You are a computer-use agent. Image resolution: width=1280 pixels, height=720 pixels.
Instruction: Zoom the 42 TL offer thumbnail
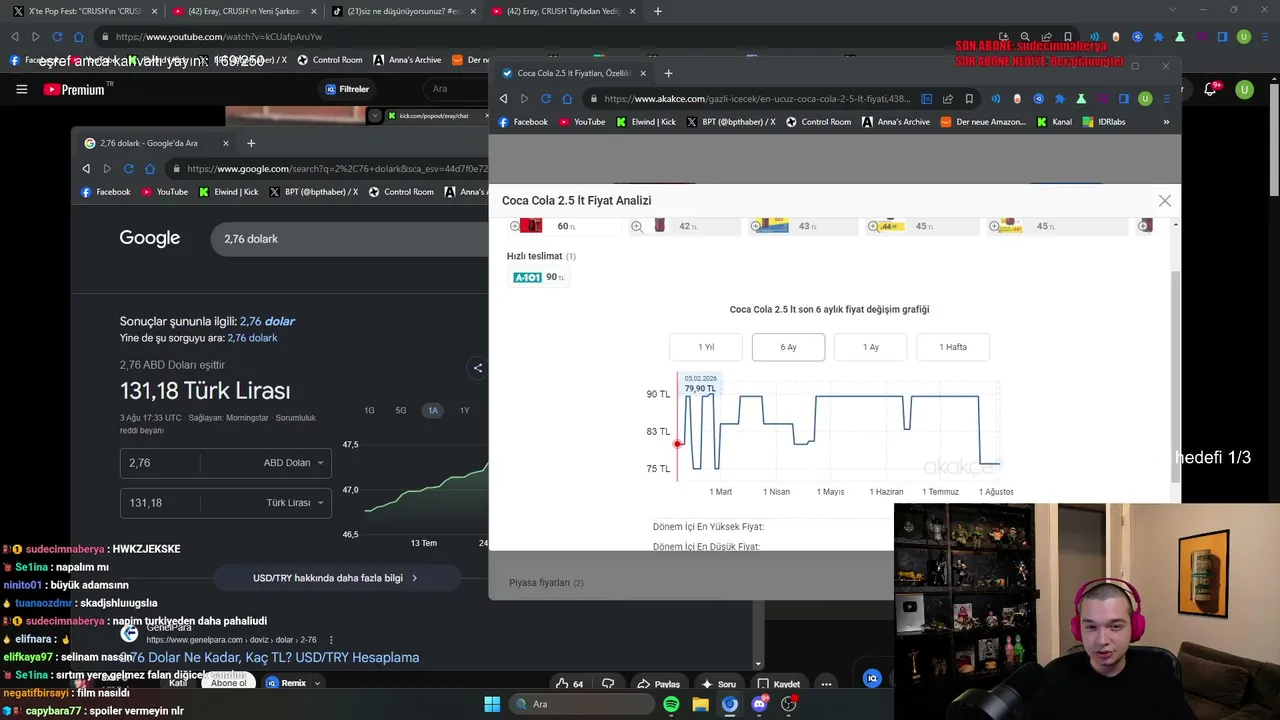(x=637, y=227)
